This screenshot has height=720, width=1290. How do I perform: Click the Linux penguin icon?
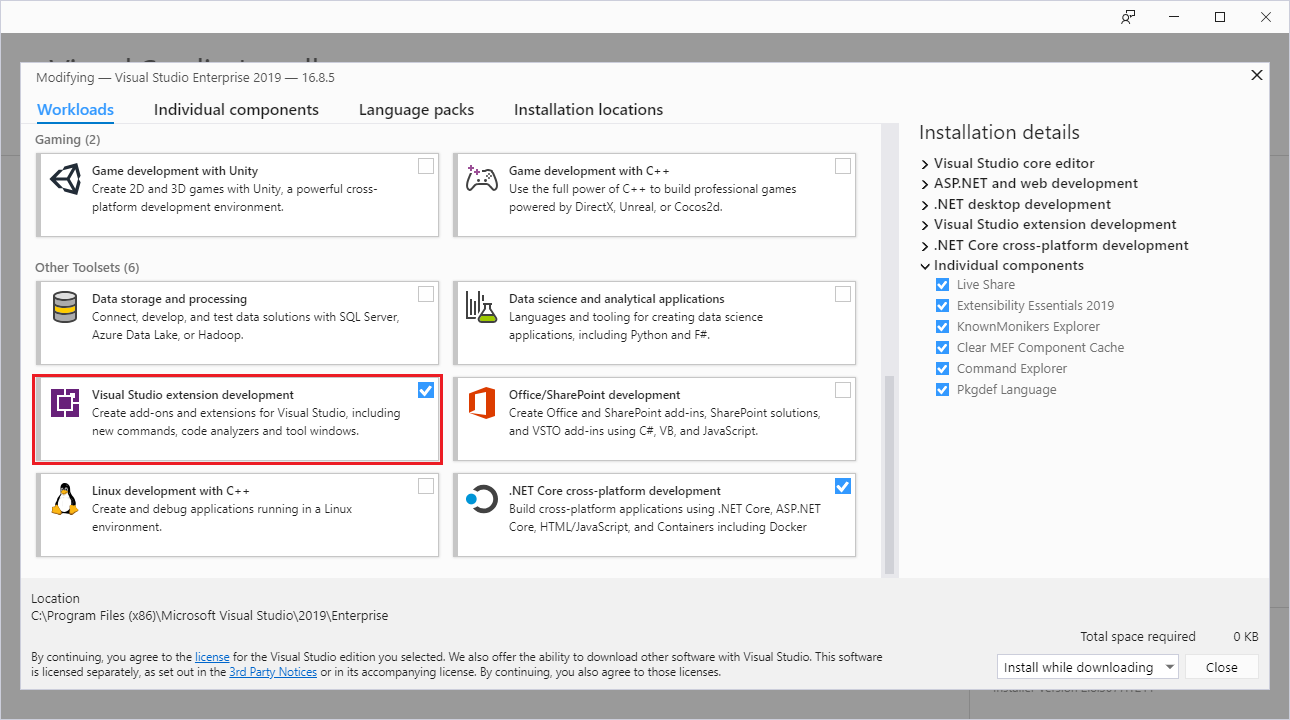point(65,498)
